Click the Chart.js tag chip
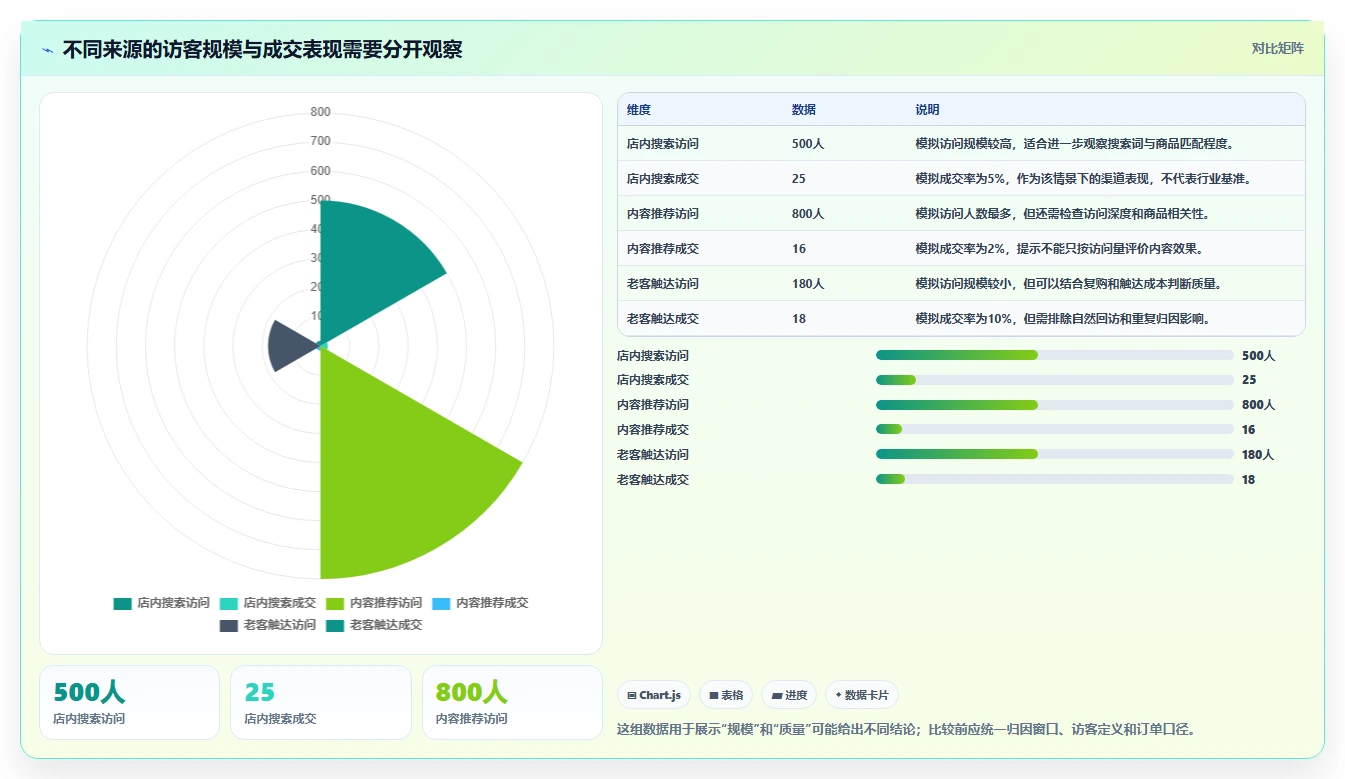The width and height of the screenshot is (1345, 779). pos(654,695)
